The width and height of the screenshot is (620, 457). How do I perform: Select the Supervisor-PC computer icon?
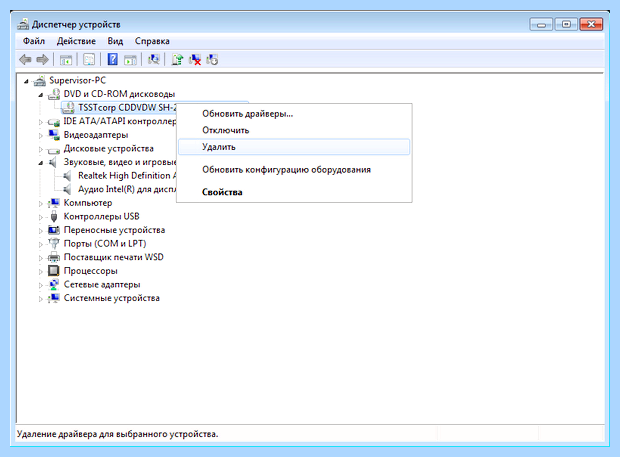(40, 81)
